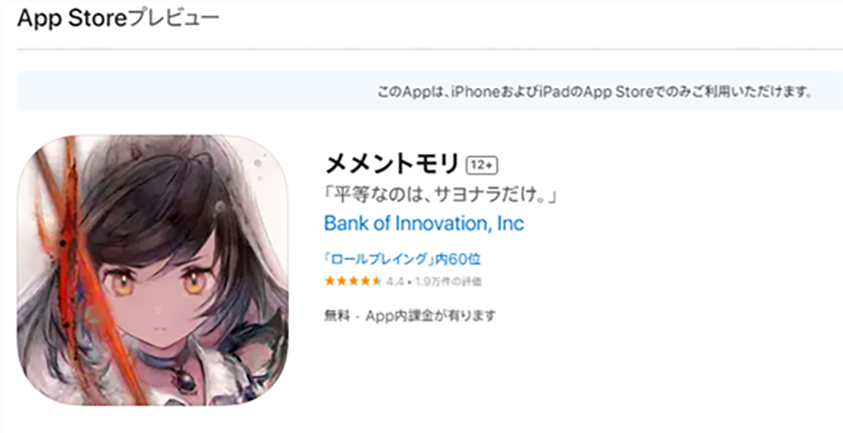Click the subtitle「平等なのは、サヨナラだけ。」
The image size is (843, 433).
pyautogui.click(x=441, y=195)
